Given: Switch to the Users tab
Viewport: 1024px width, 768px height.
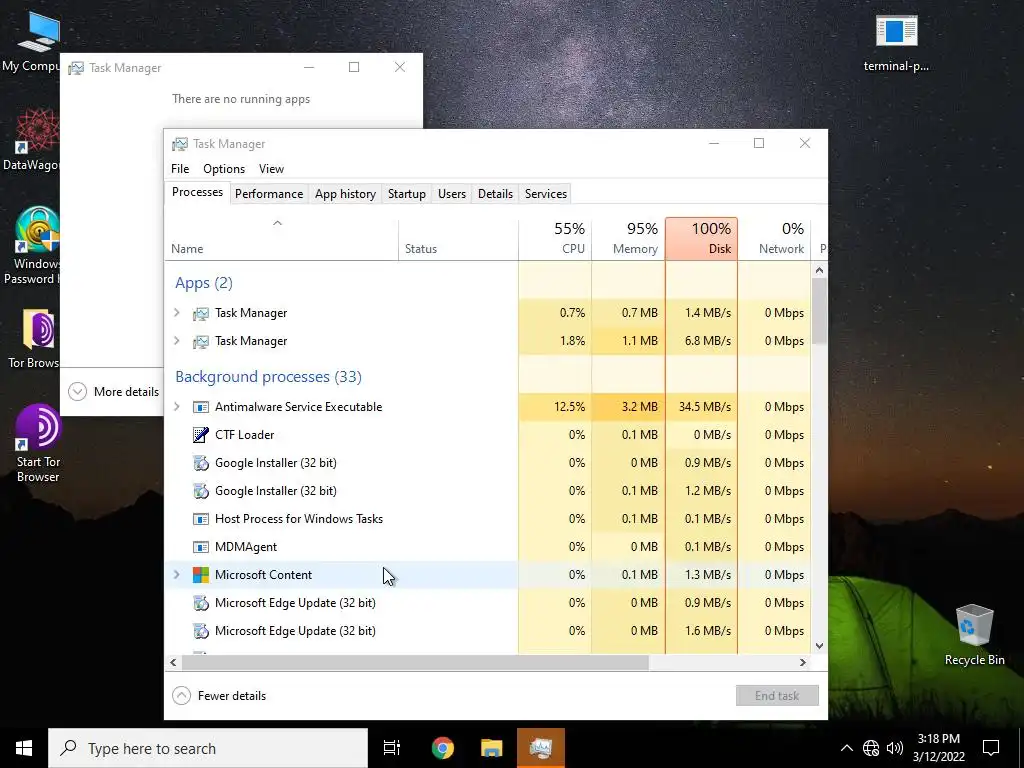Looking at the screenshot, I should click(452, 194).
